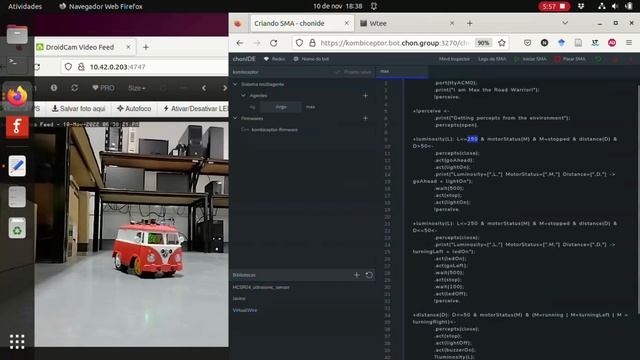
Task: Trigger Autofoco on DroidCam
Action: click(x=134, y=109)
